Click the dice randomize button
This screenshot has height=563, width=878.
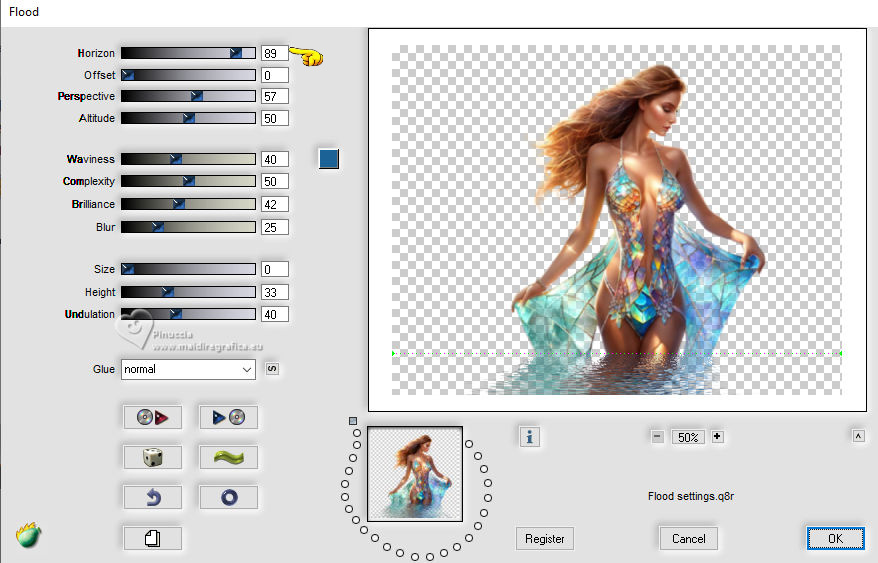coord(153,457)
